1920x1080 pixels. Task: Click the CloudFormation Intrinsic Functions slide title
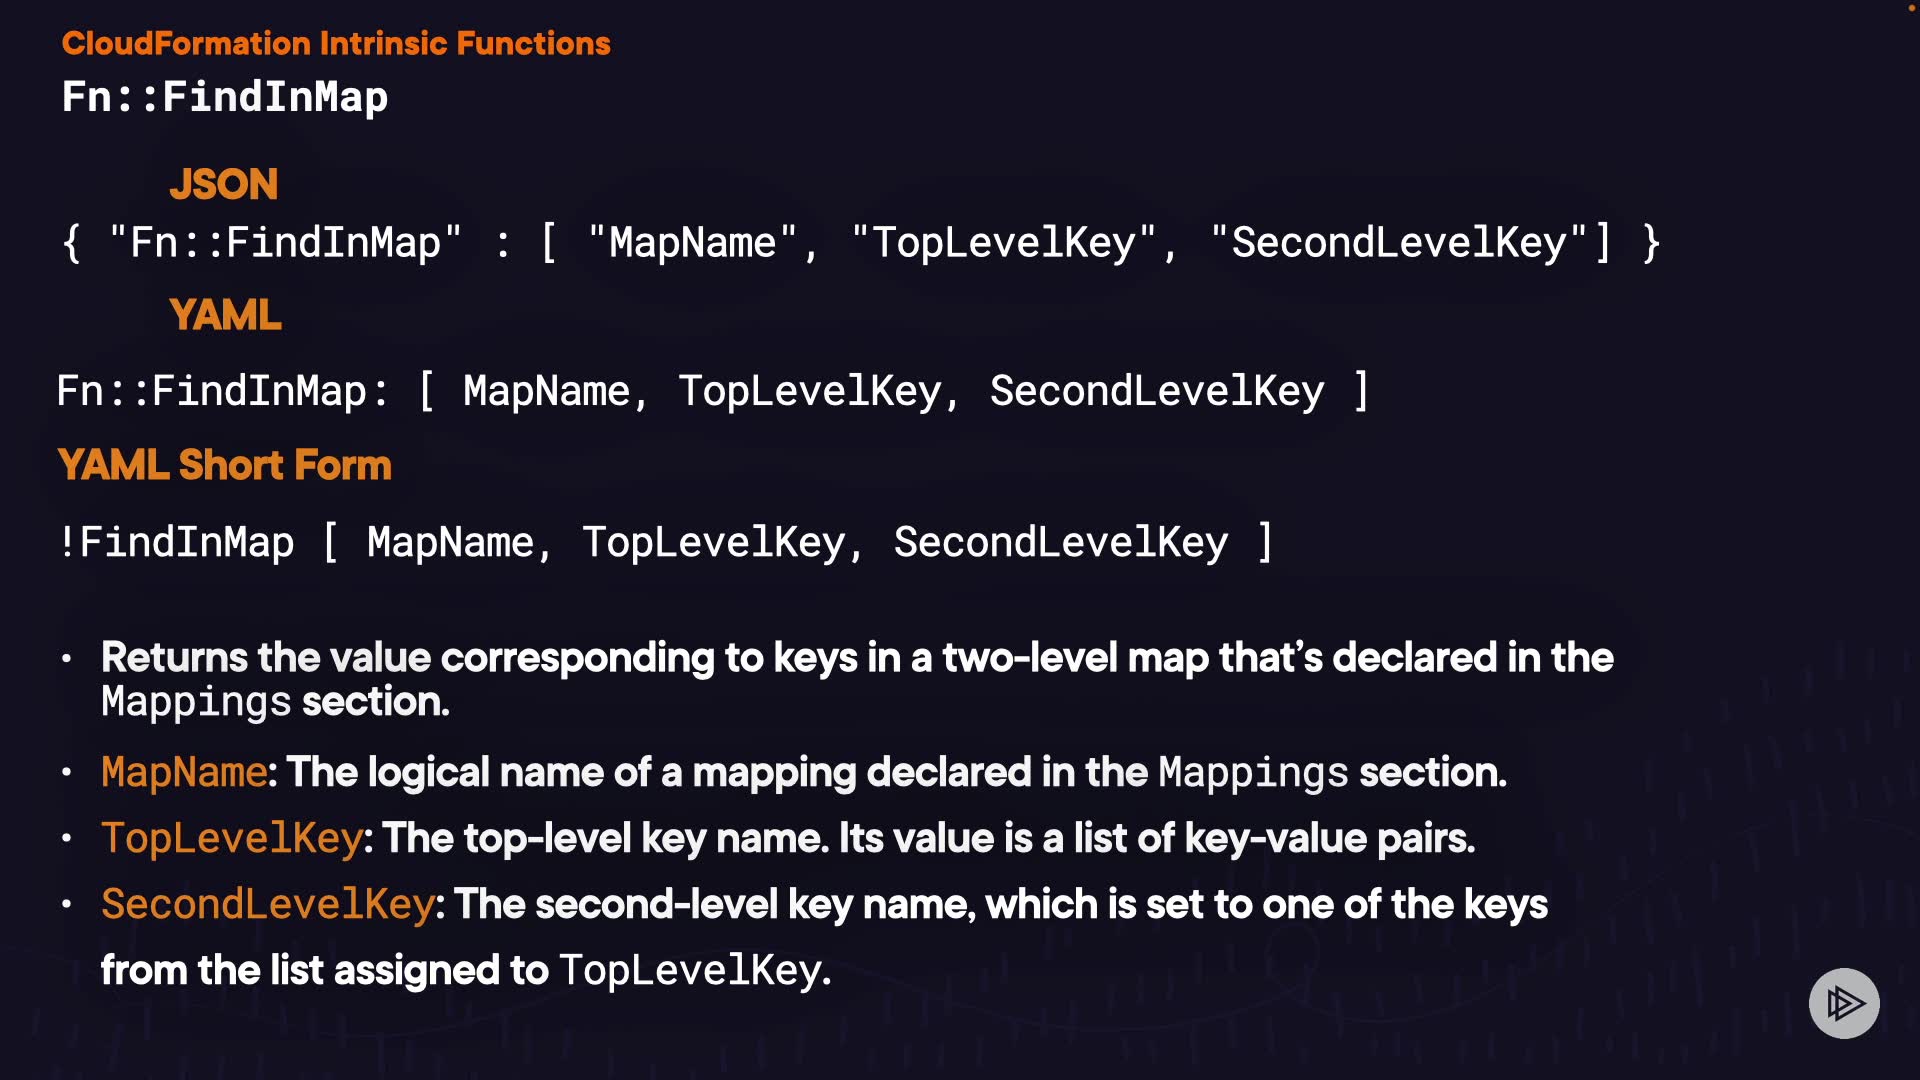(x=336, y=43)
